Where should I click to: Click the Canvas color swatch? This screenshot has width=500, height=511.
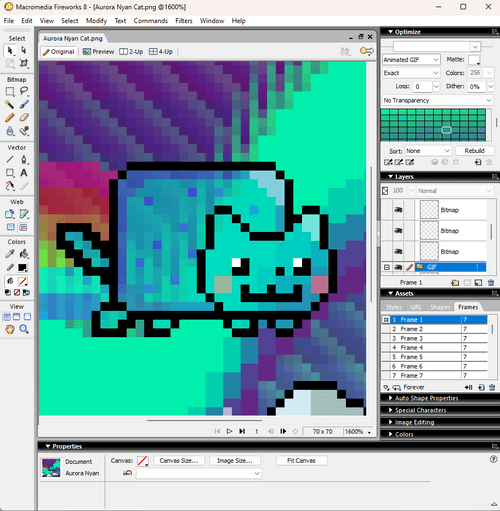point(143,461)
